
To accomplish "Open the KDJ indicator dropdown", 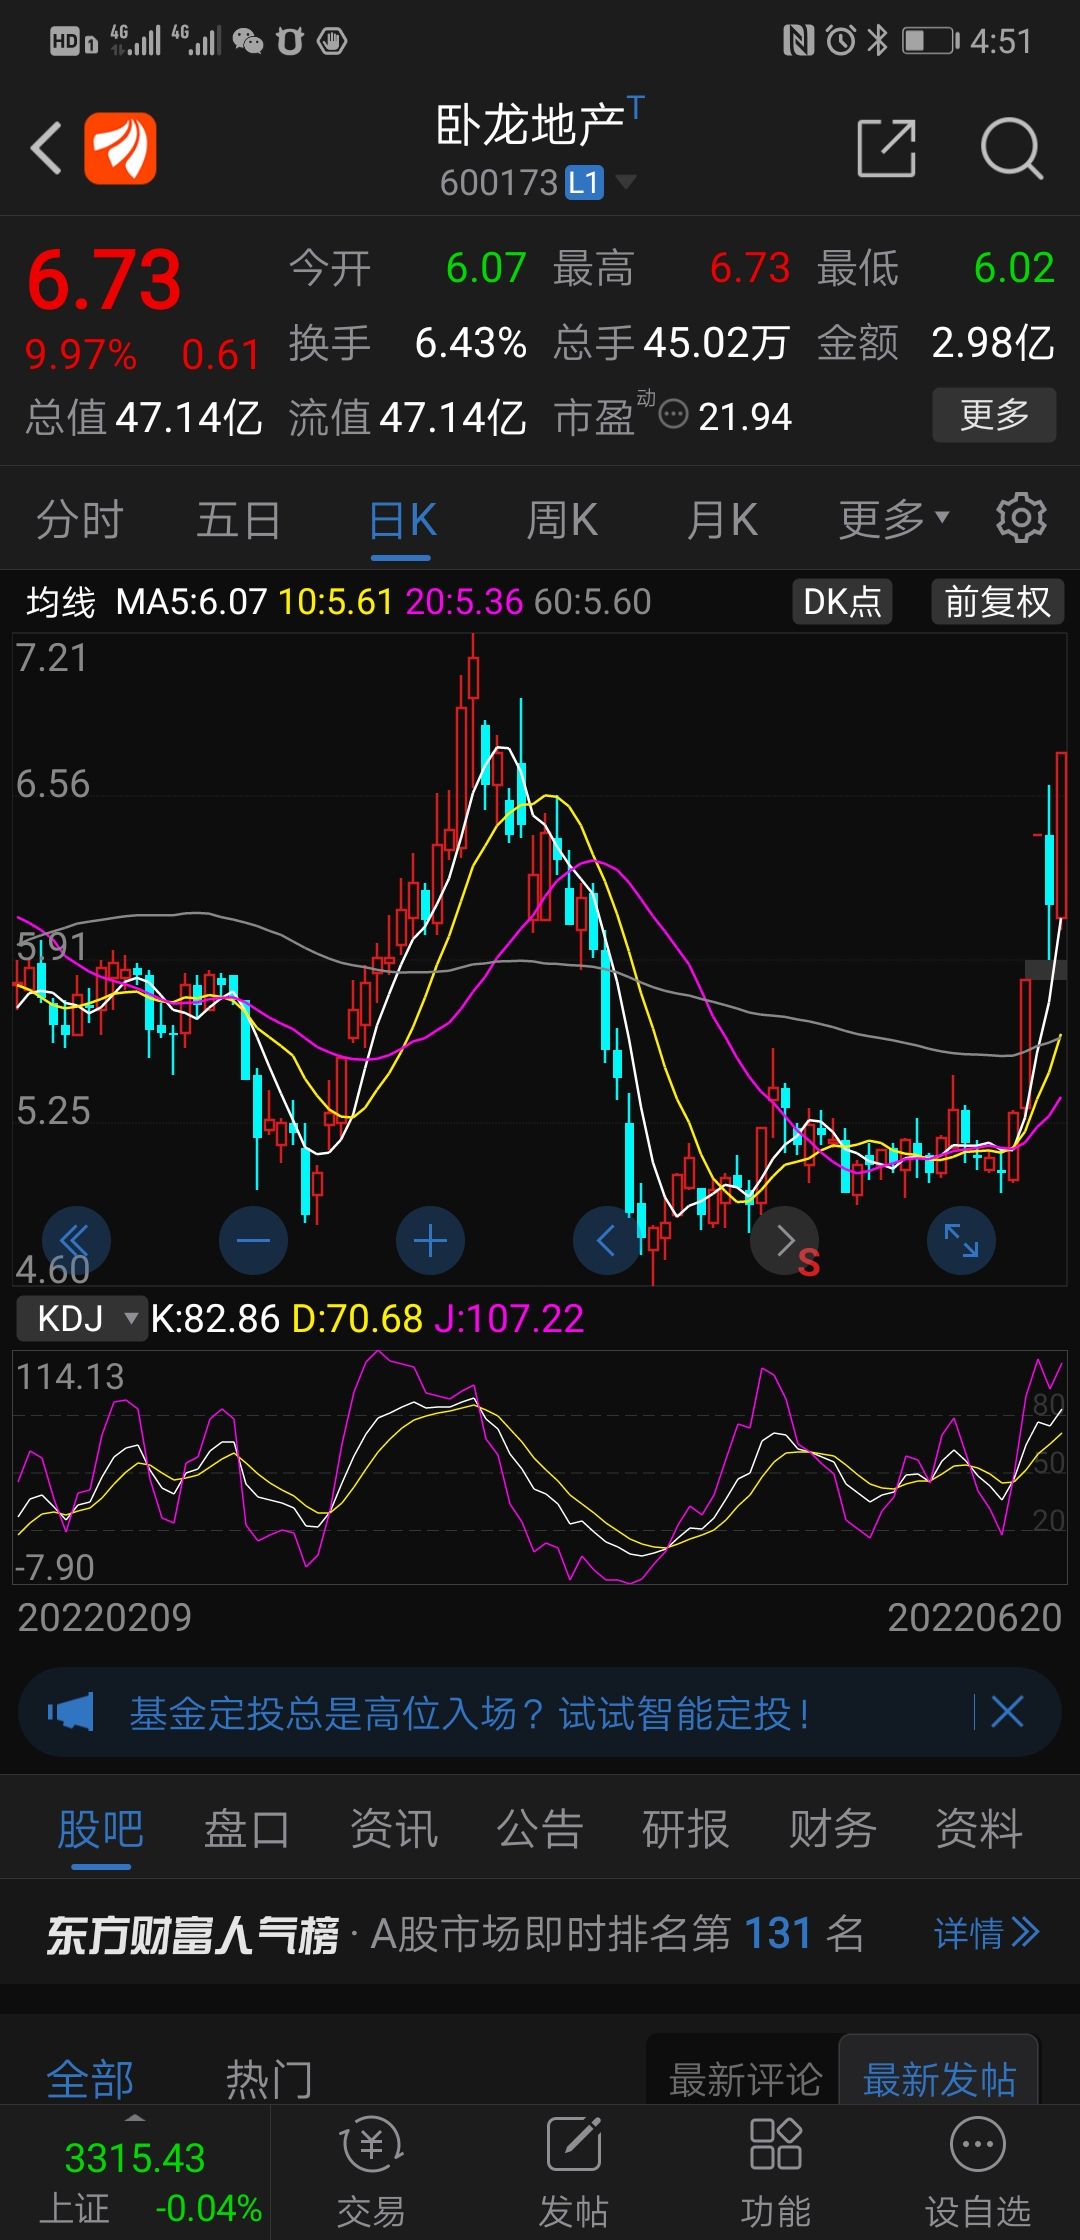I will [x=82, y=1318].
